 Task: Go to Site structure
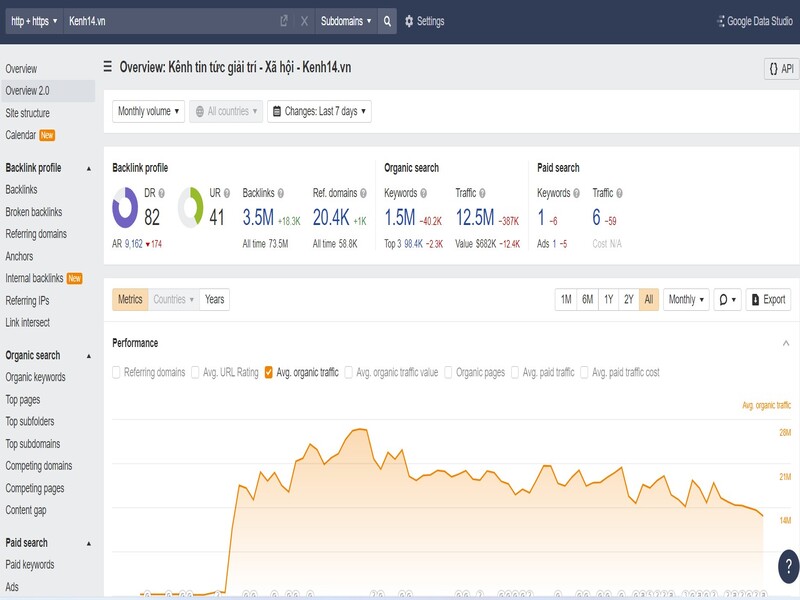tap(28, 113)
